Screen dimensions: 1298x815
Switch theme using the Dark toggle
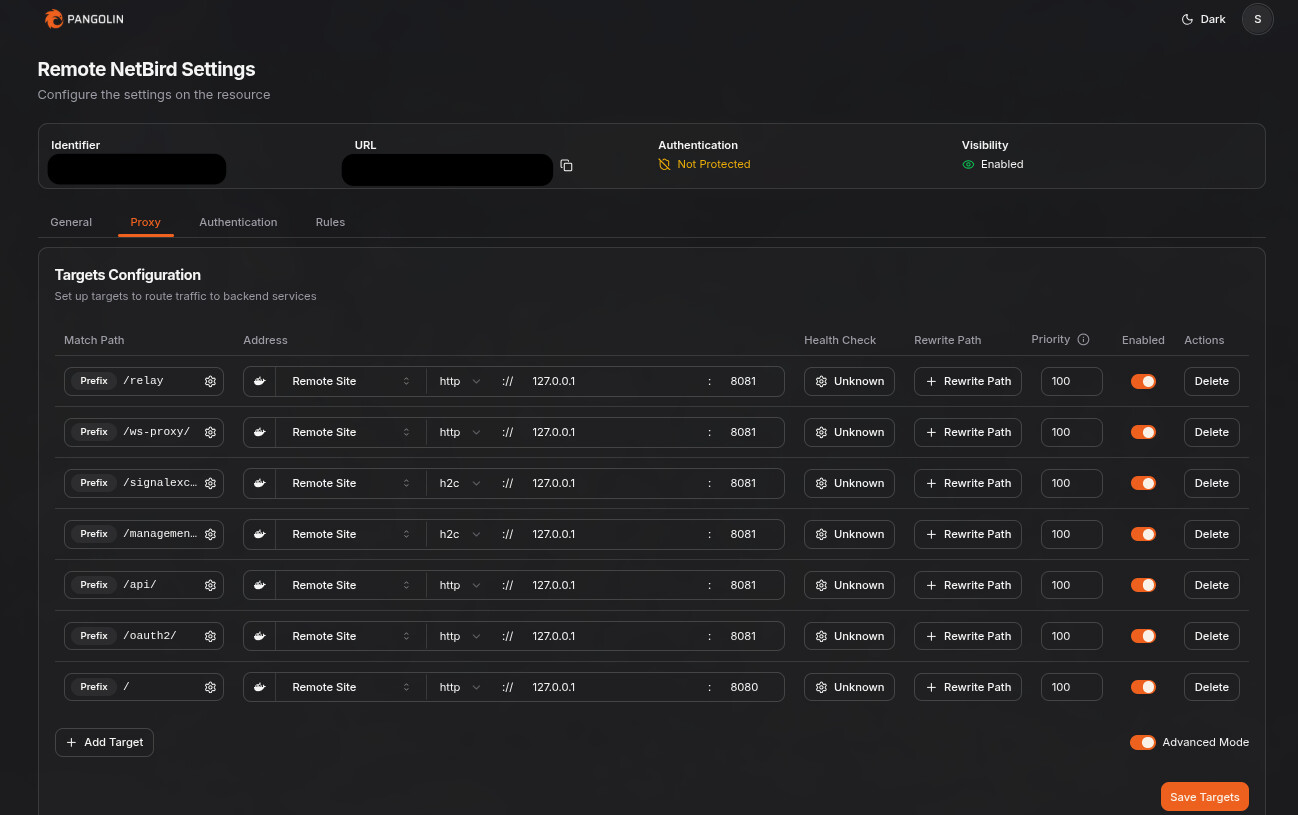click(1203, 19)
